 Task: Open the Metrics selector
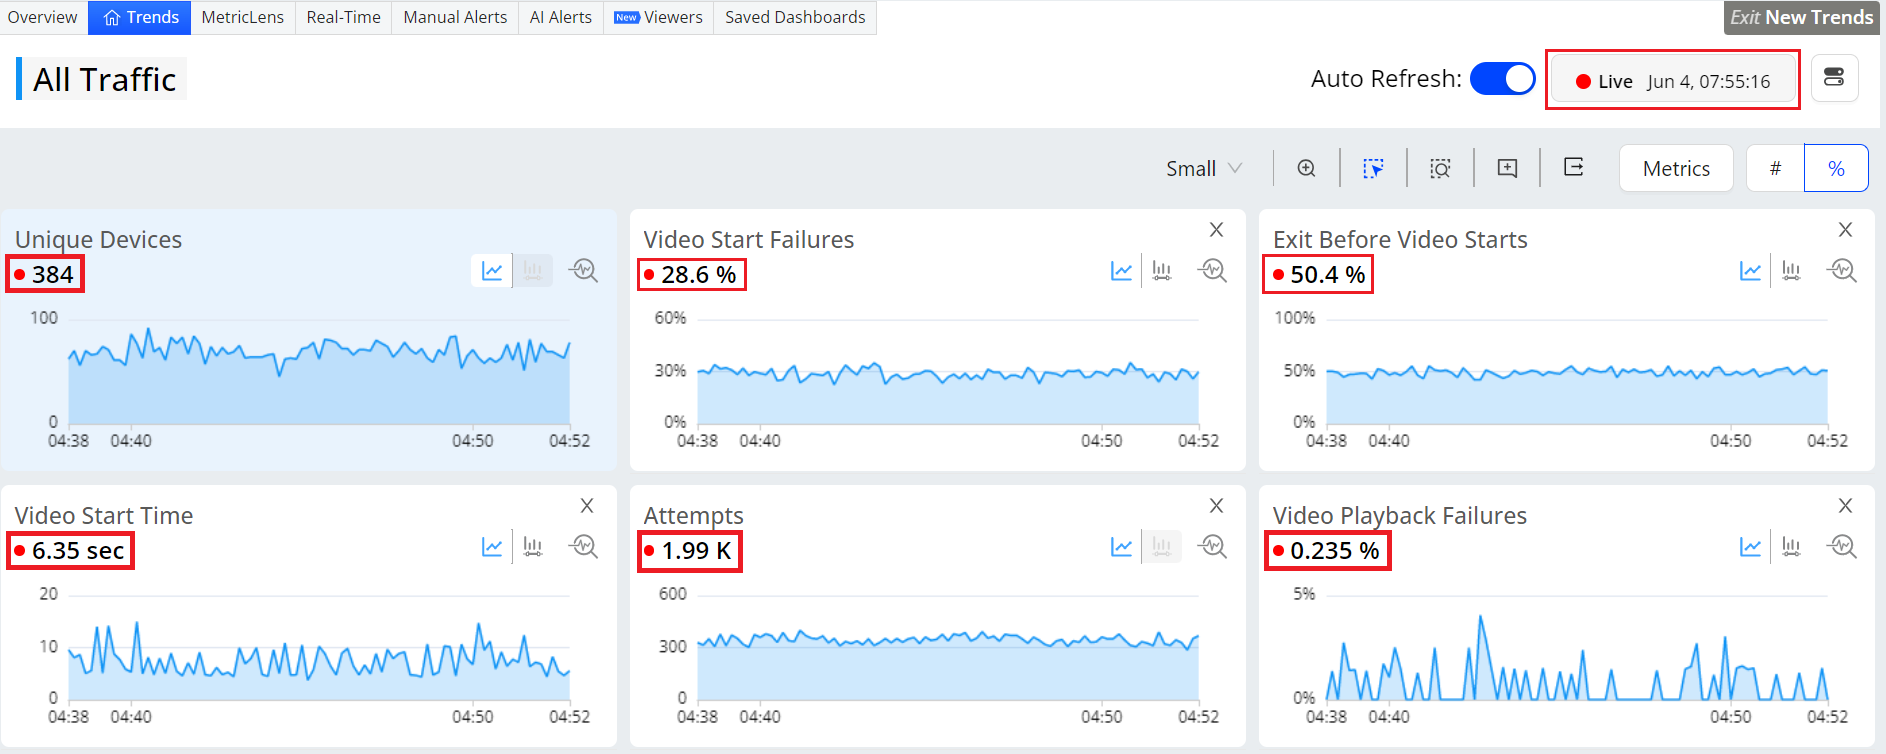tap(1676, 168)
